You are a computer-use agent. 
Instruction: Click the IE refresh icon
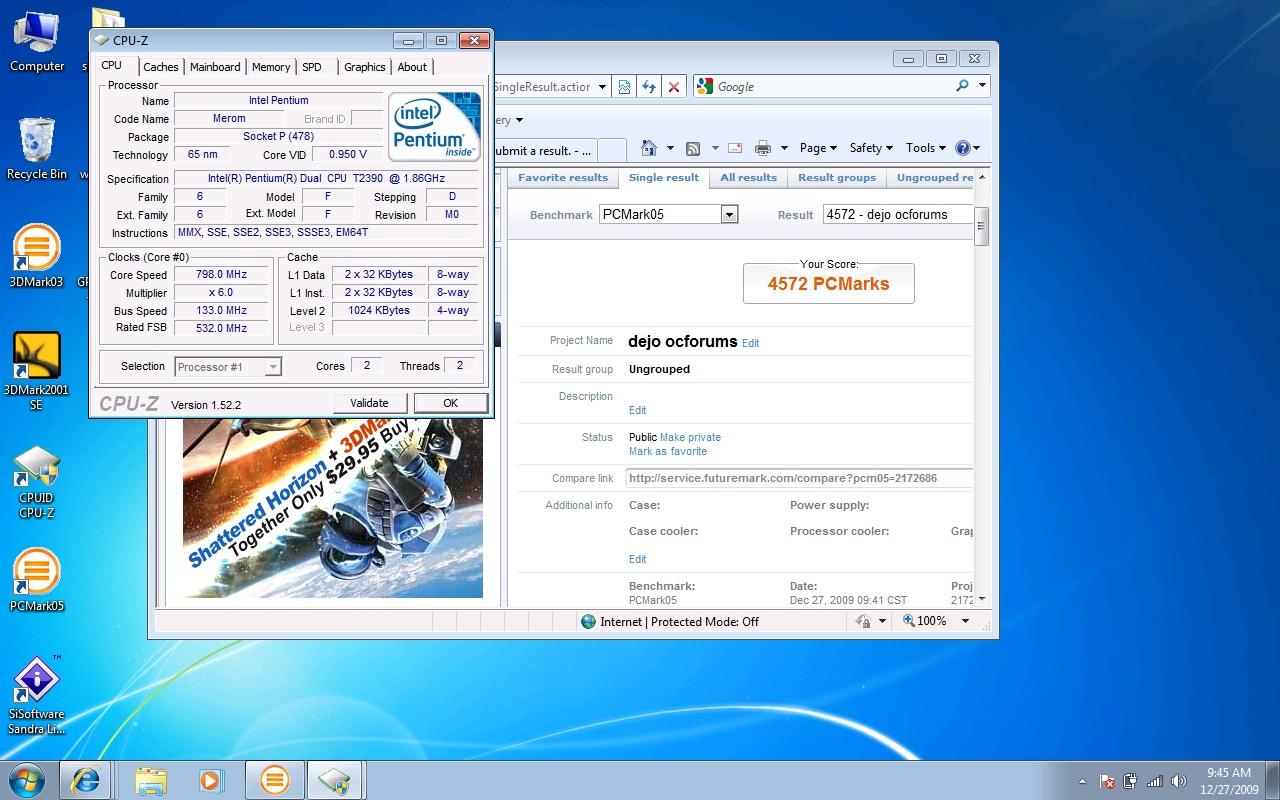click(649, 87)
